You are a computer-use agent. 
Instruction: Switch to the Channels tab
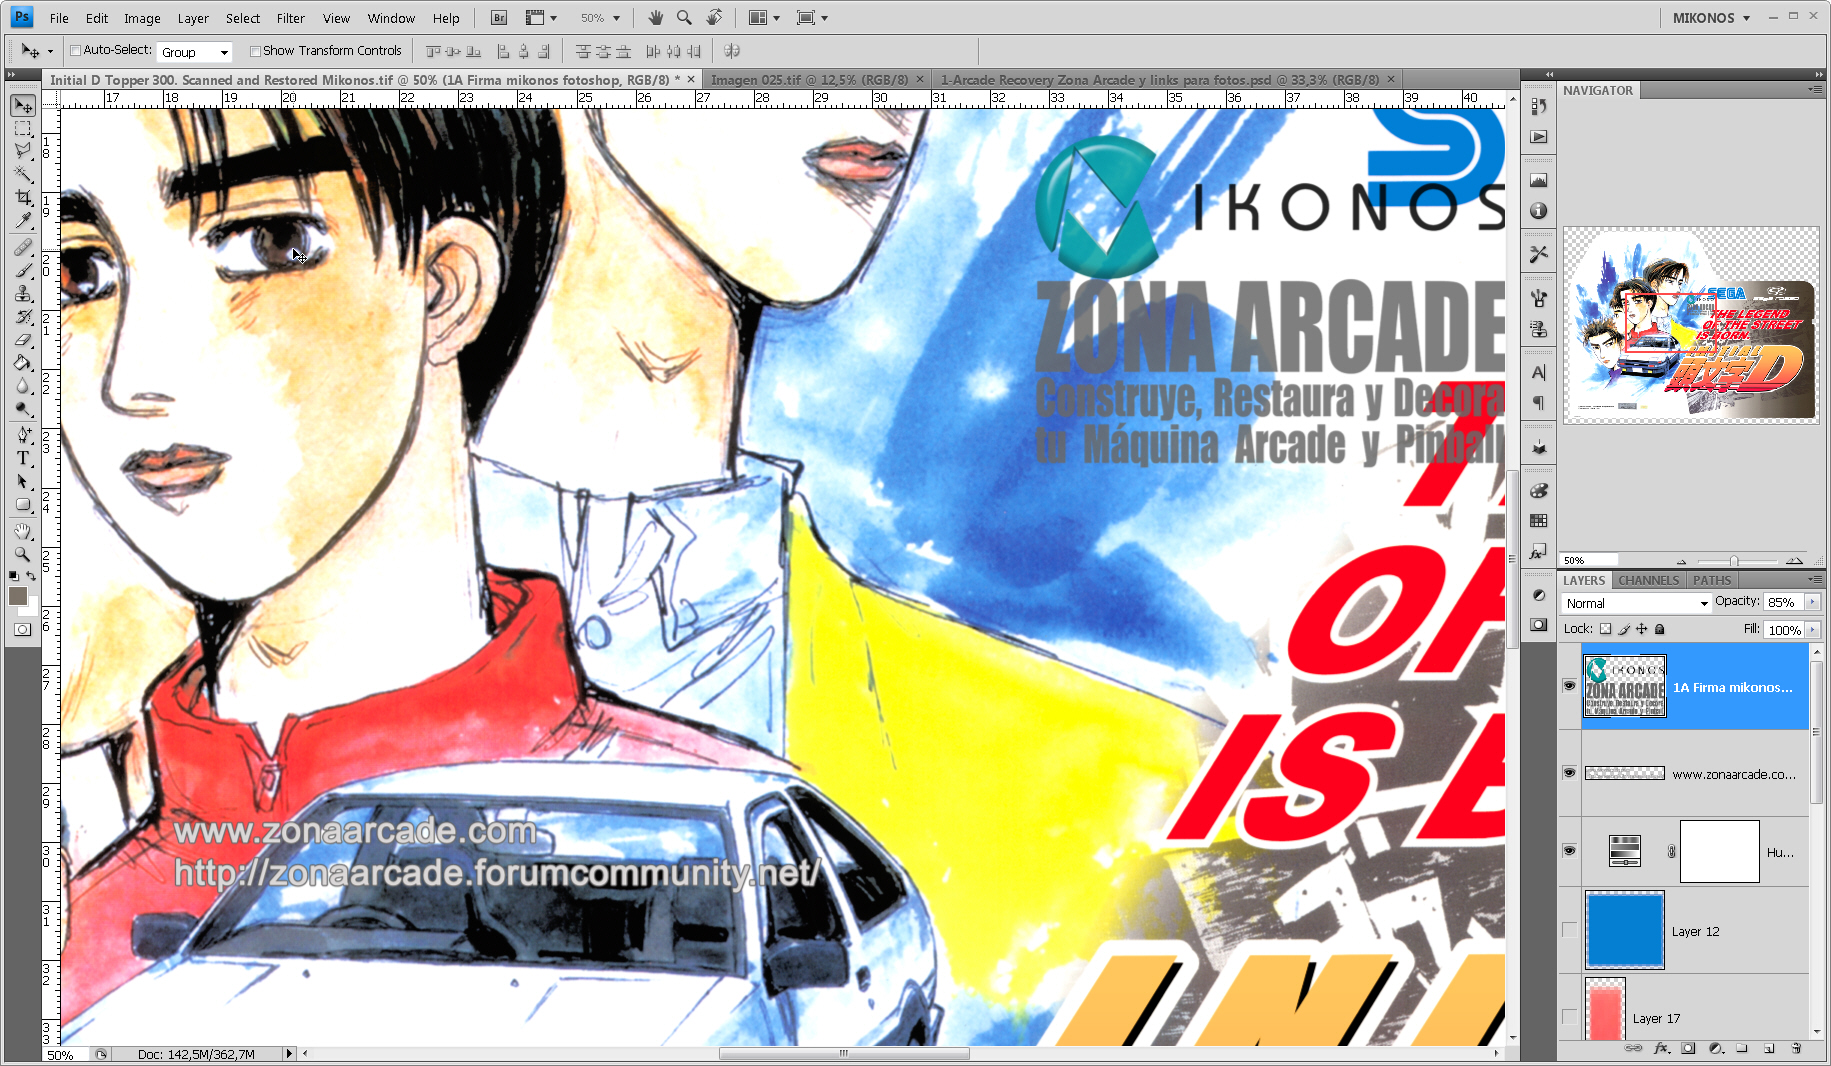click(1648, 580)
